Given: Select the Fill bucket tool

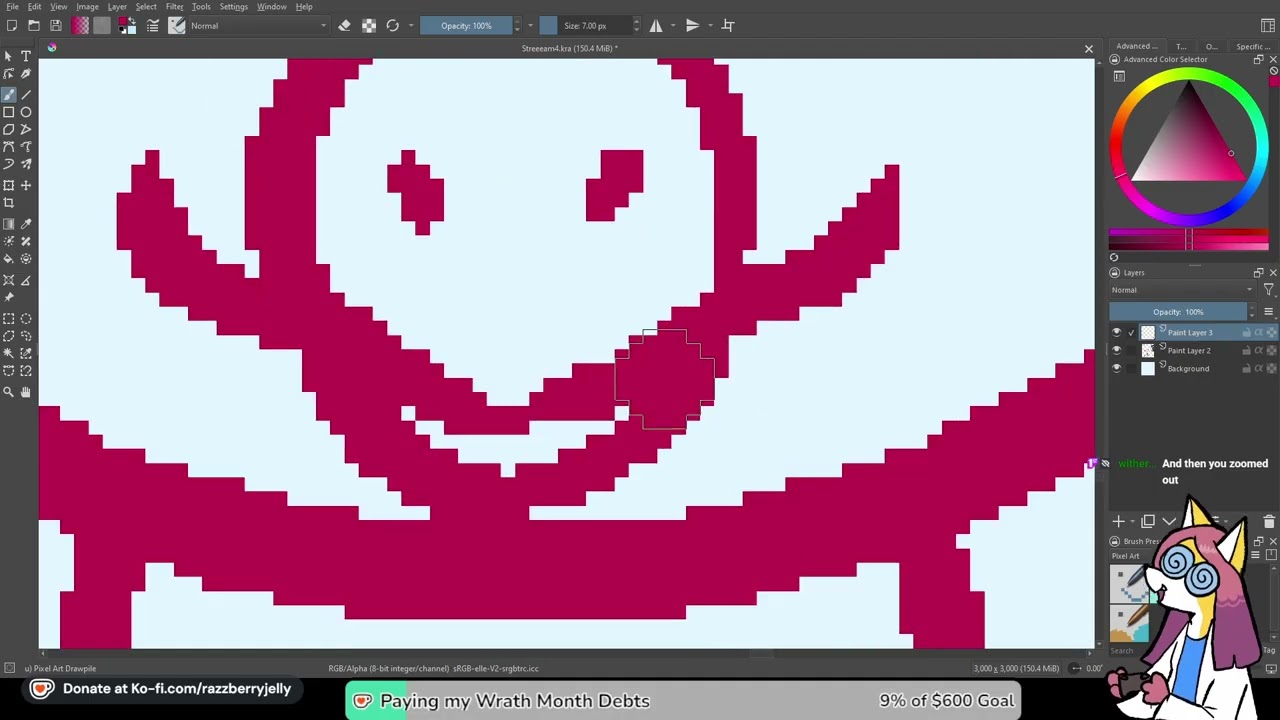Looking at the screenshot, I should click(x=9, y=259).
